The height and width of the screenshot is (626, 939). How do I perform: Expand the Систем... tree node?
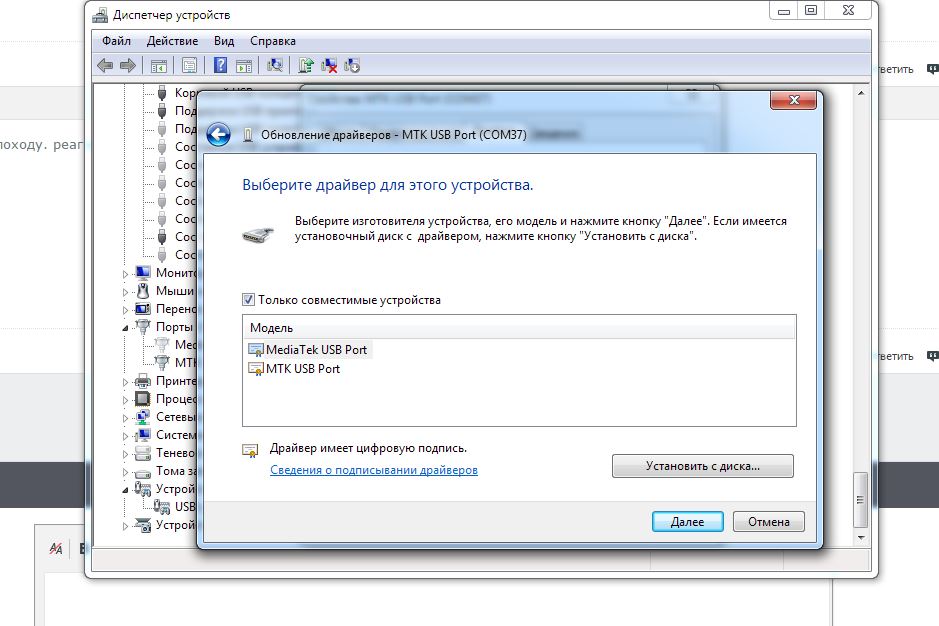126,436
